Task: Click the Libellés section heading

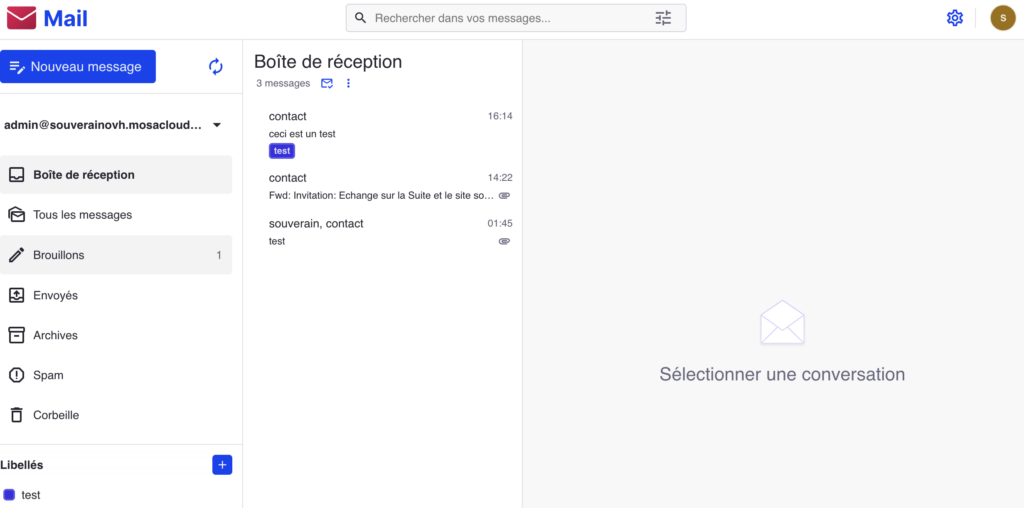Action: pyautogui.click(x=22, y=465)
